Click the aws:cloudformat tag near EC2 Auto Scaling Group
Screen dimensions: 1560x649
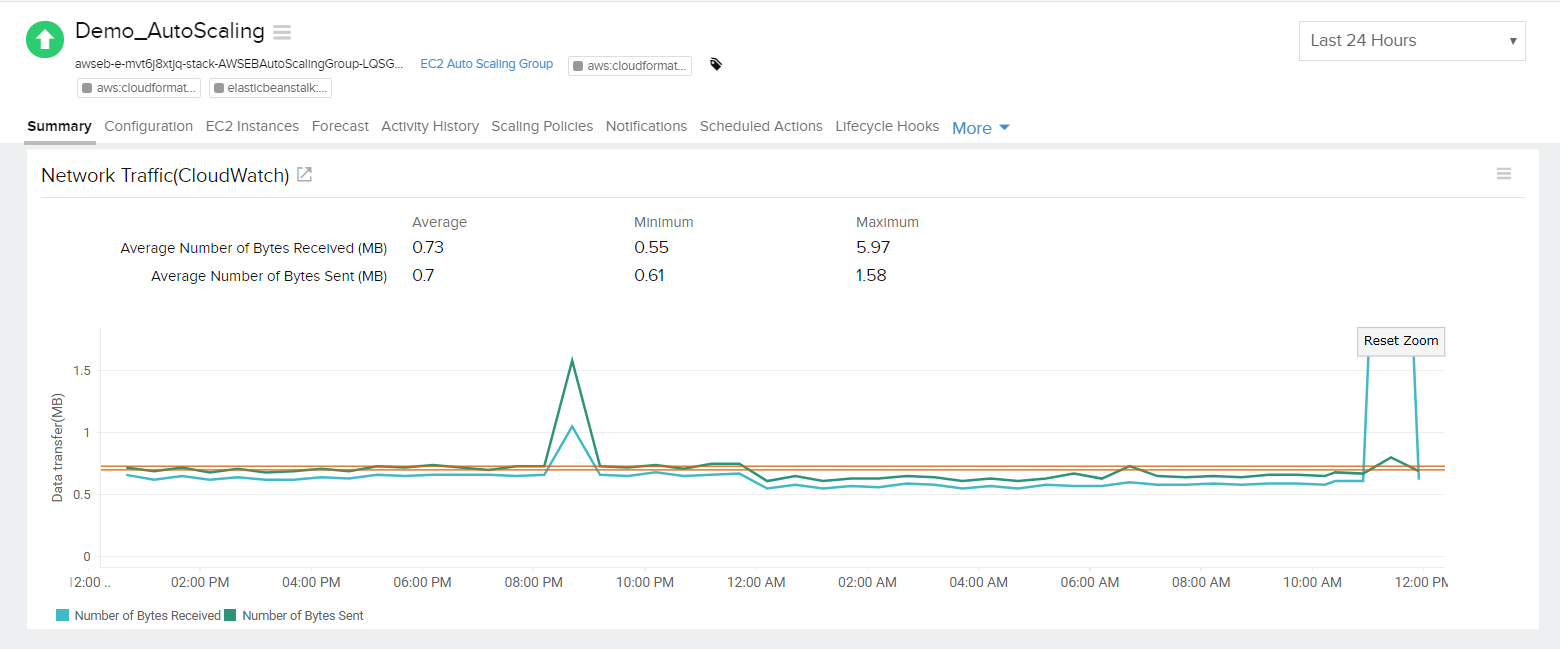click(x=629, y=65)
